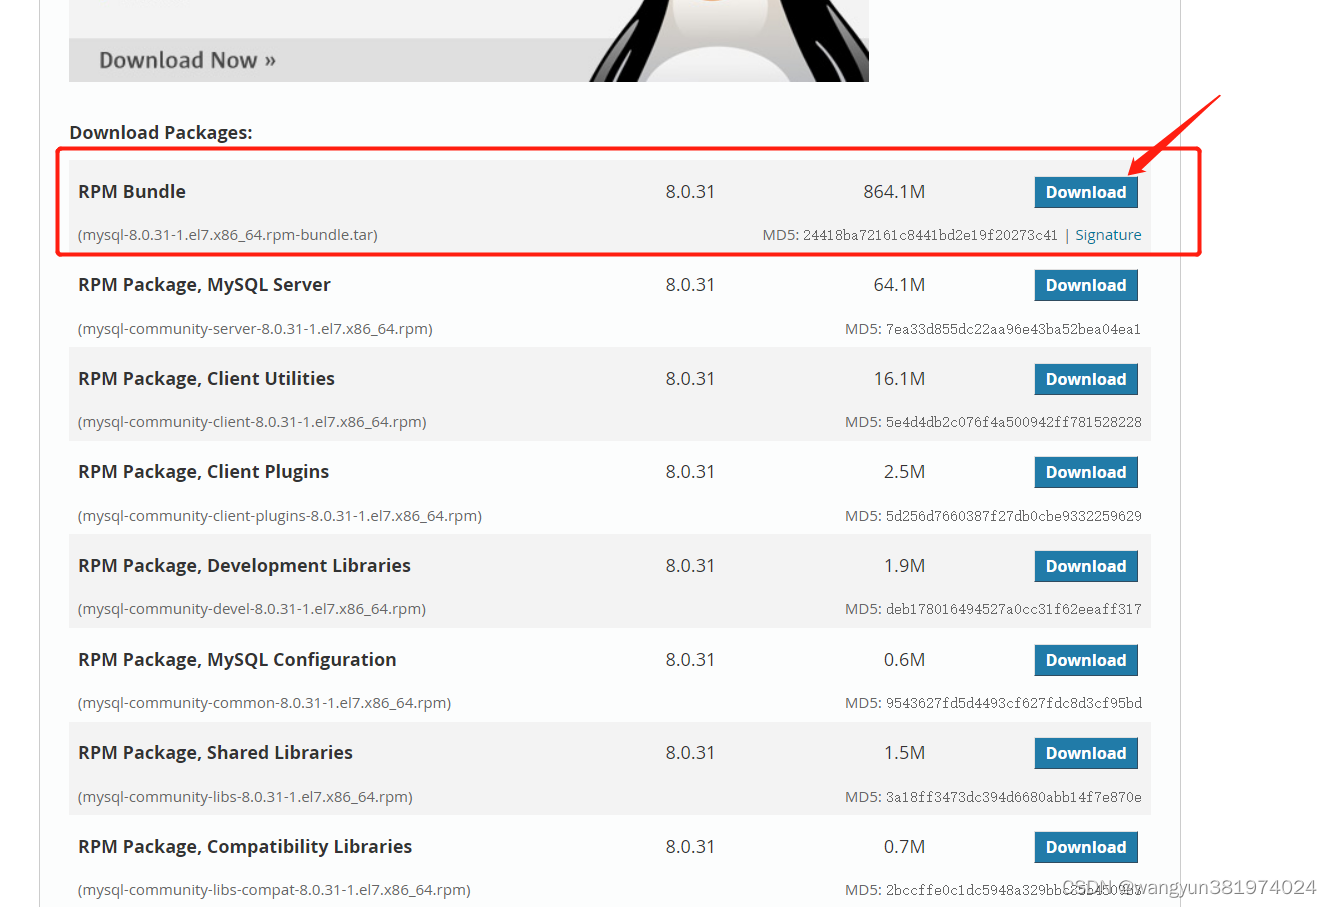Download RPM Package, Client Plugins
Screen dimensions: 1332x907
coord(1086,472)
